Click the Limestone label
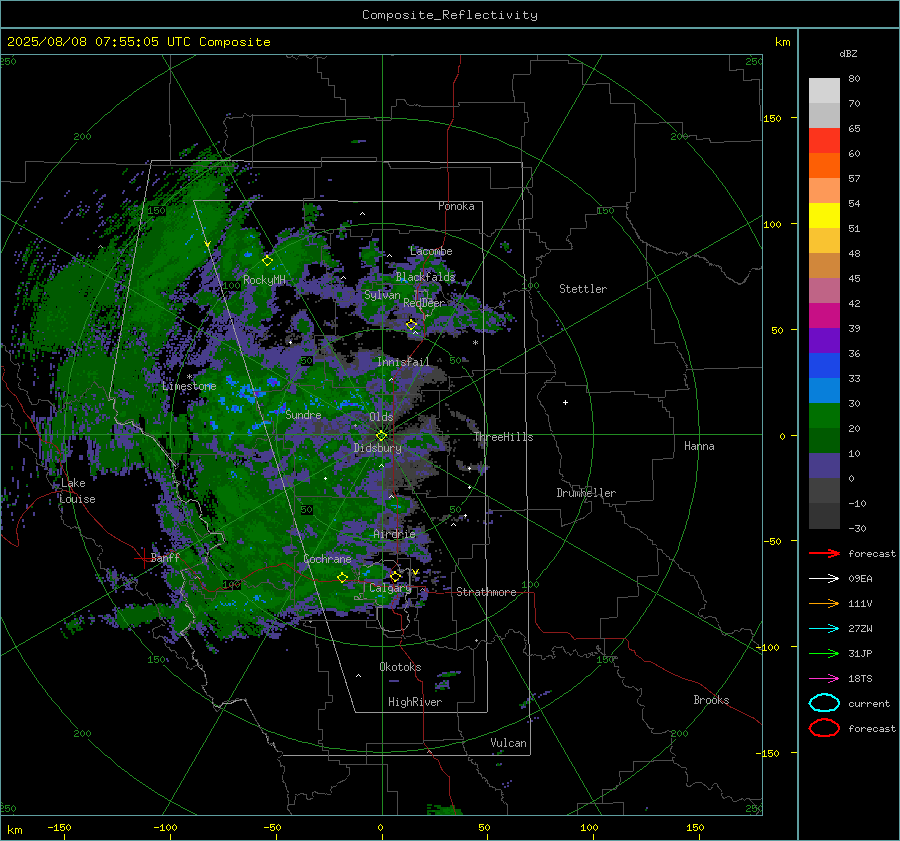The image size is (900, 841). (x=189, y=386)
